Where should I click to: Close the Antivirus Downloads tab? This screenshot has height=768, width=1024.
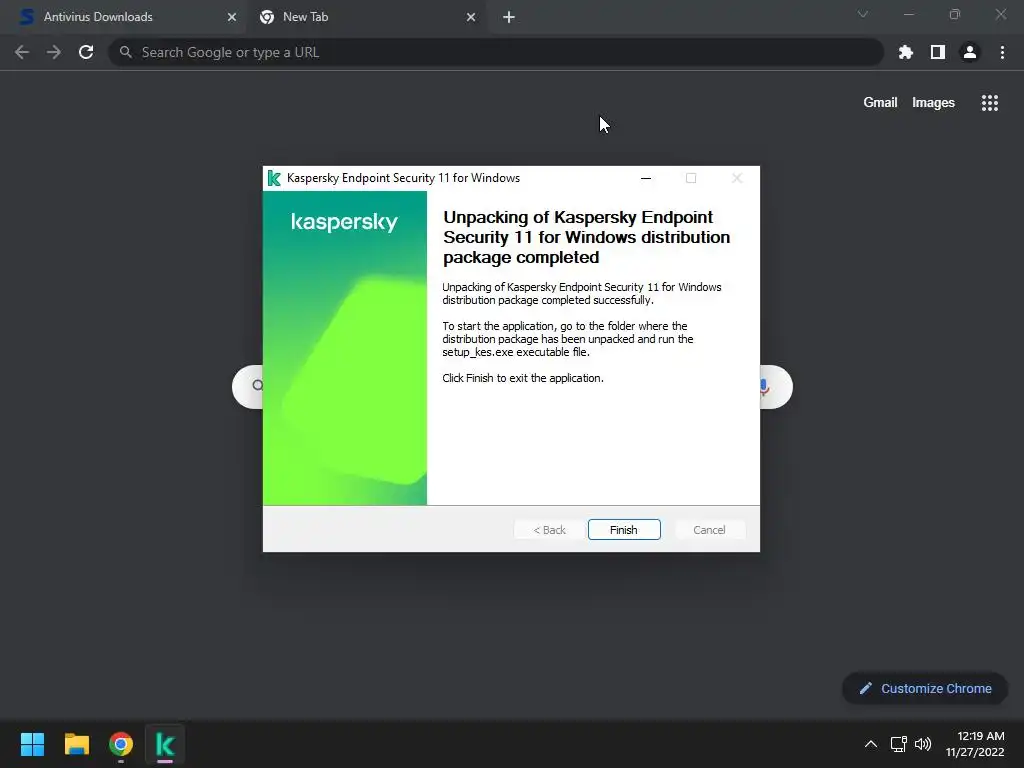(232, 17)
